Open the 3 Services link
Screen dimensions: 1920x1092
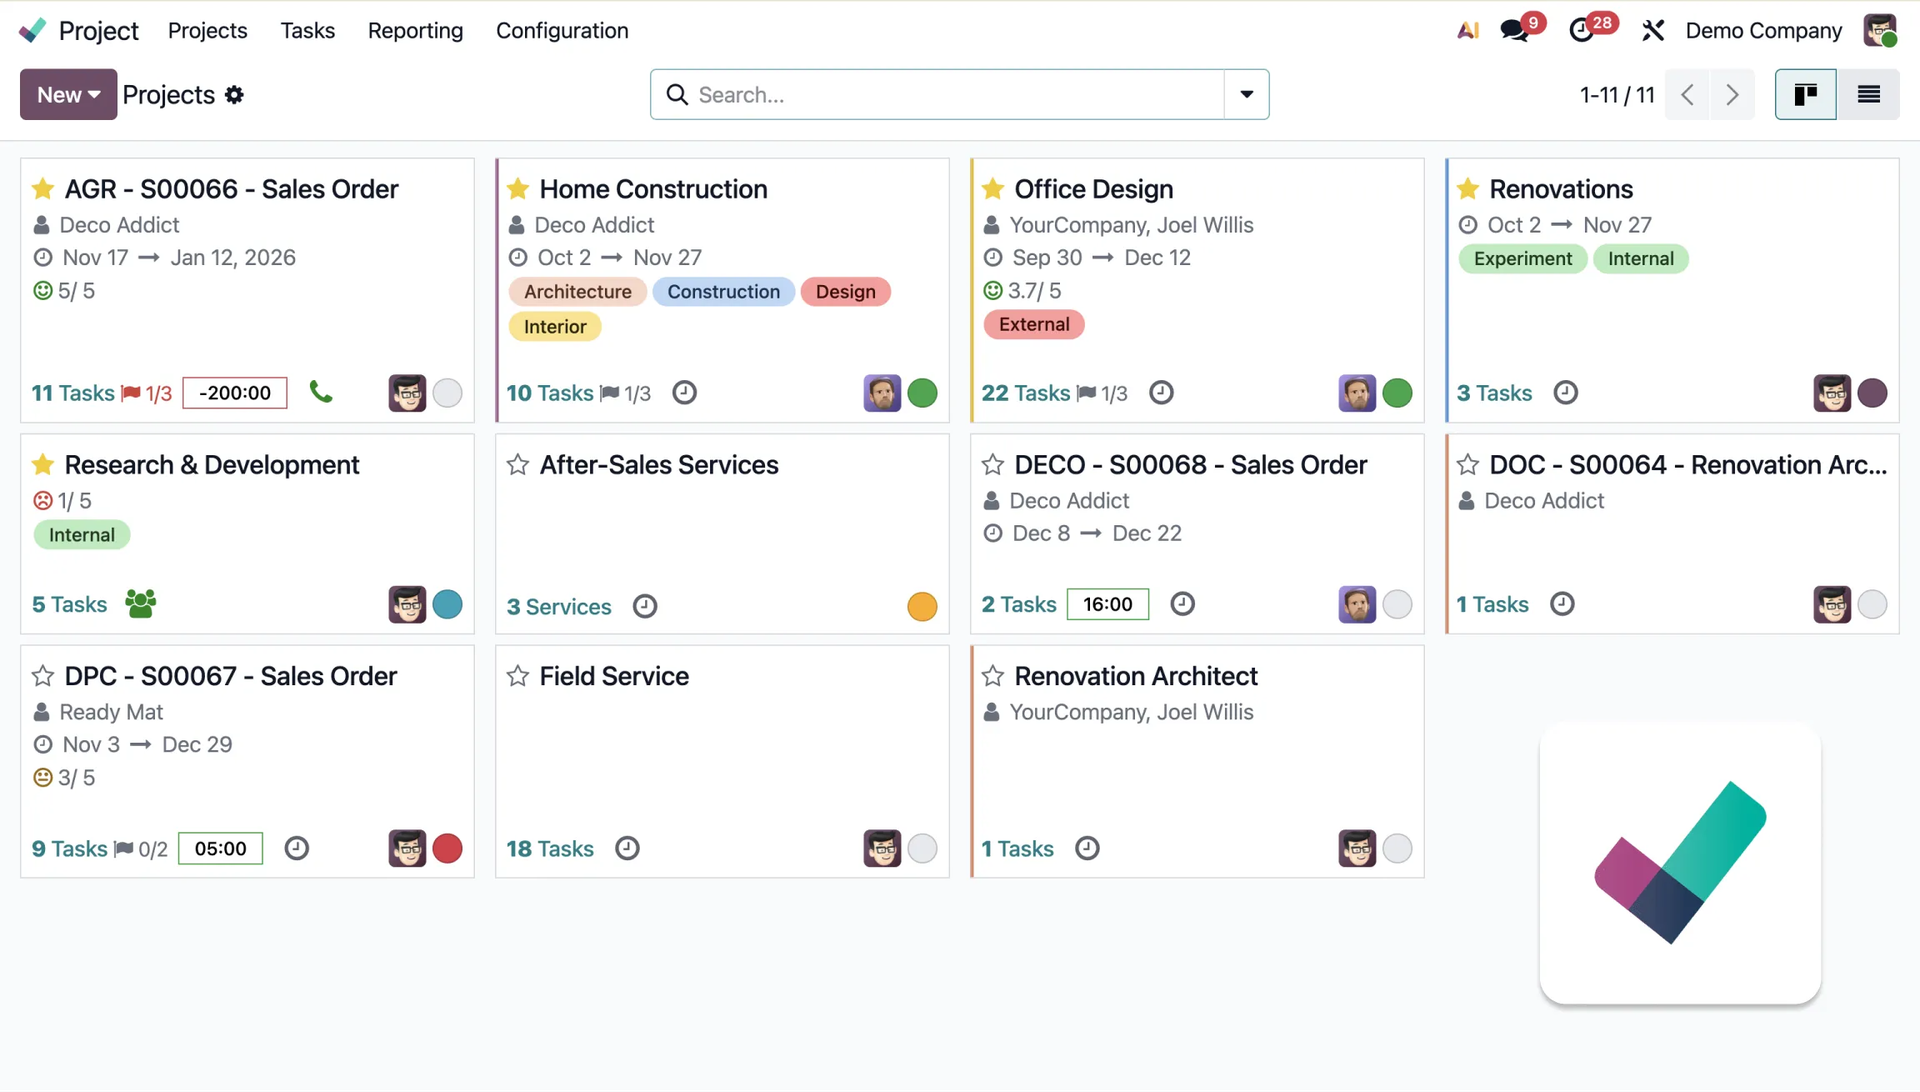pyautogui.click(x=559, y=606)
